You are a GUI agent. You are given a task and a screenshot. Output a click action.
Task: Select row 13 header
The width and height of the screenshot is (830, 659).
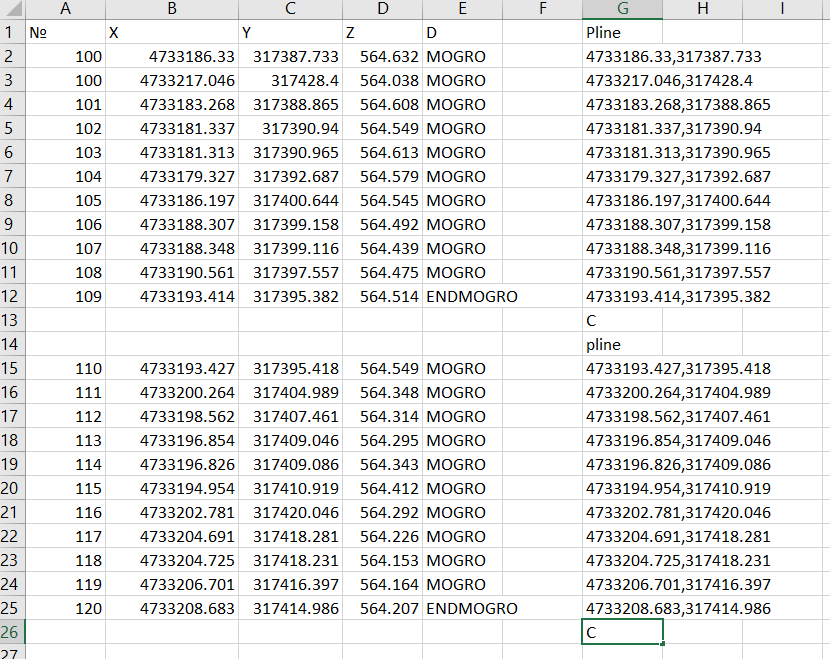(12, 320)
